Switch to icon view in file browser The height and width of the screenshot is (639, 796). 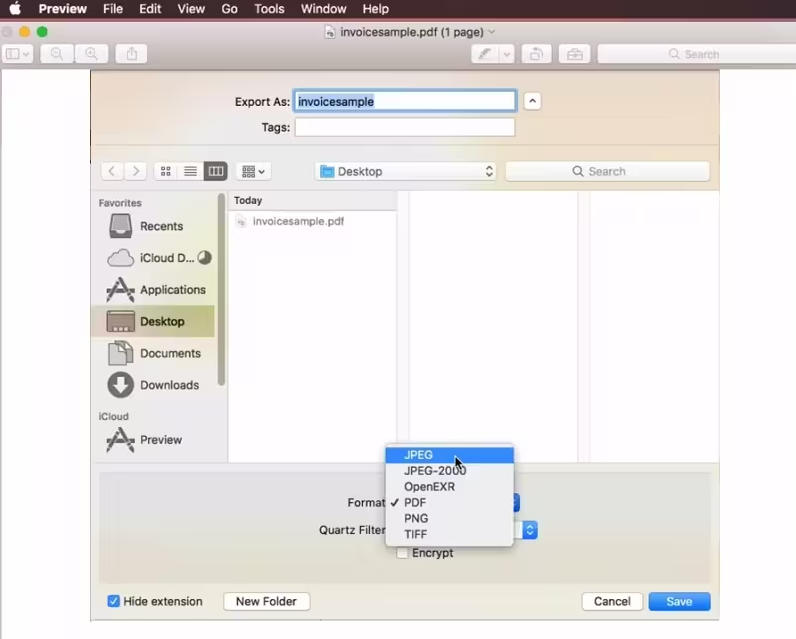tap(166, 171)
